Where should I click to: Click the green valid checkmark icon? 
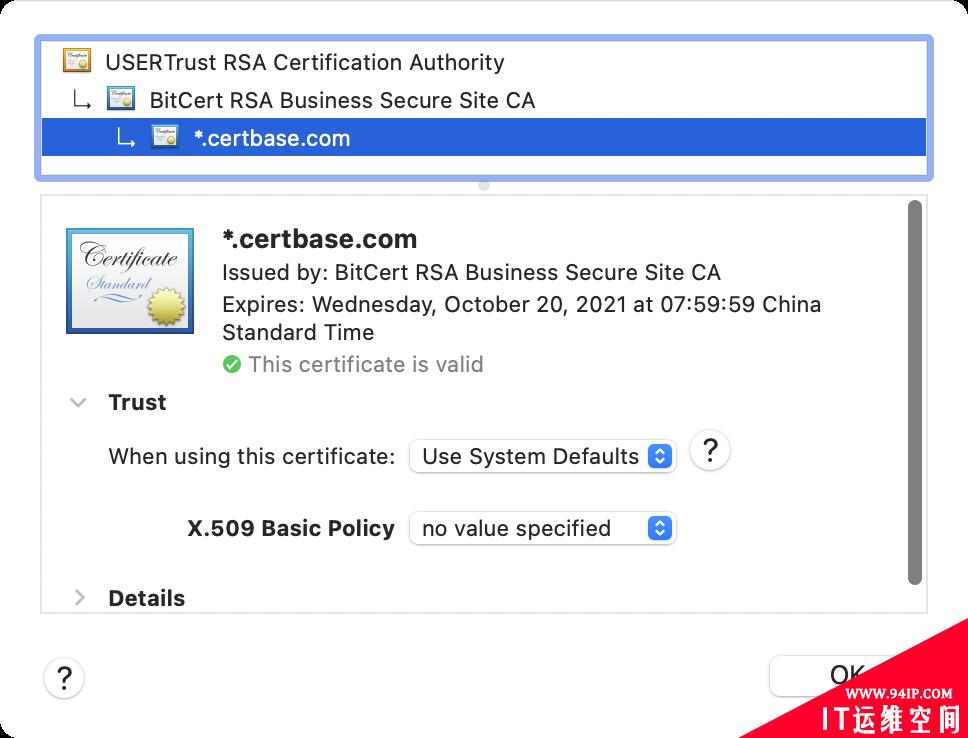pyautogui.click(x=232, y=364)
